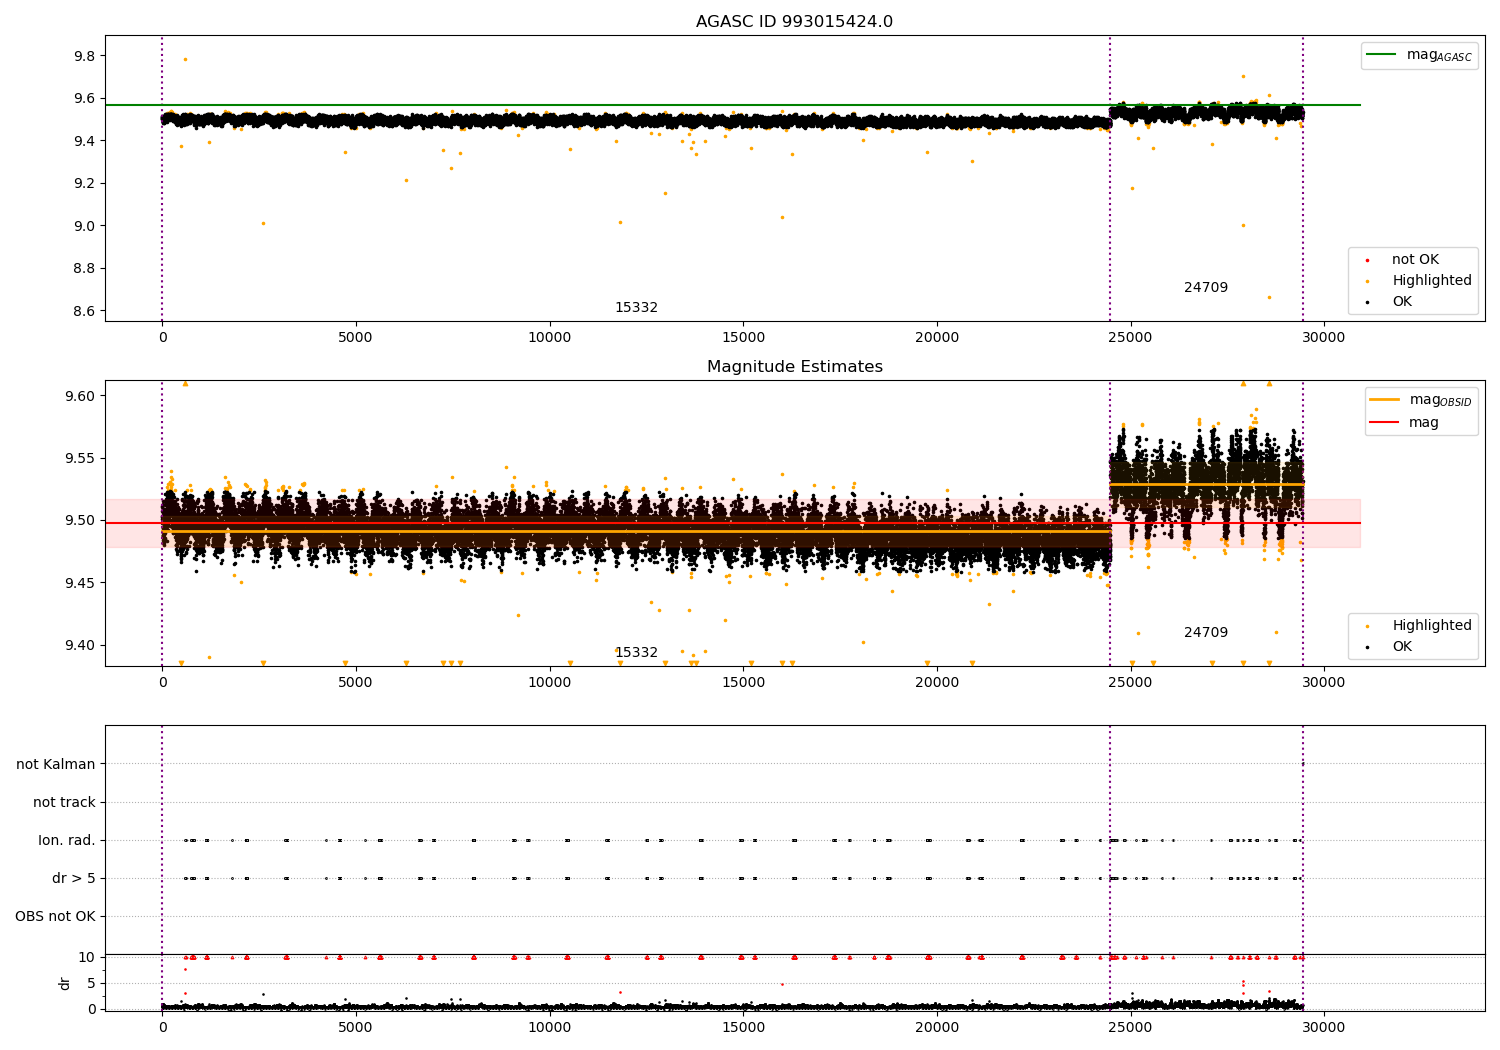Image resolution: width=1500 pixels, height=1050 pixels.
Task: Click the '15332' annotation in Magnitude Estimates plot
Action: tap(636, 653)
